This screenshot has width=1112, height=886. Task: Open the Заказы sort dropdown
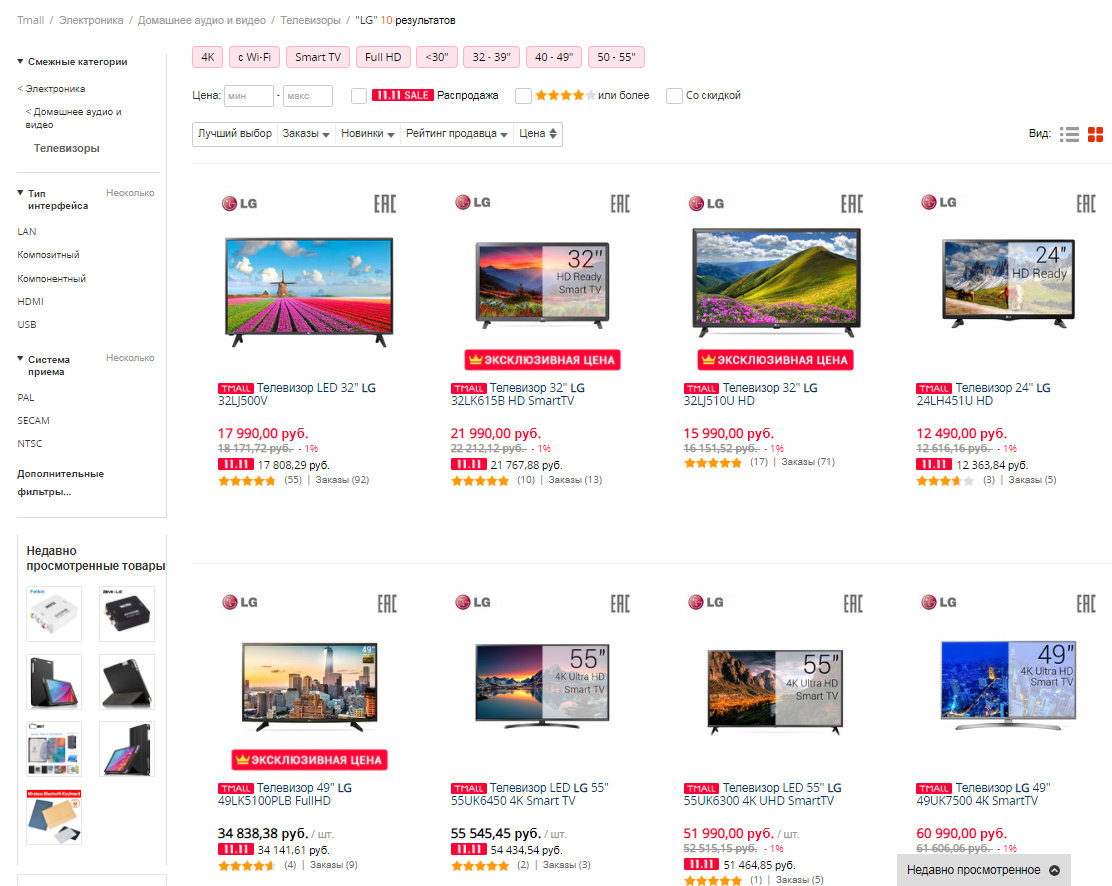tap(306, 134)
